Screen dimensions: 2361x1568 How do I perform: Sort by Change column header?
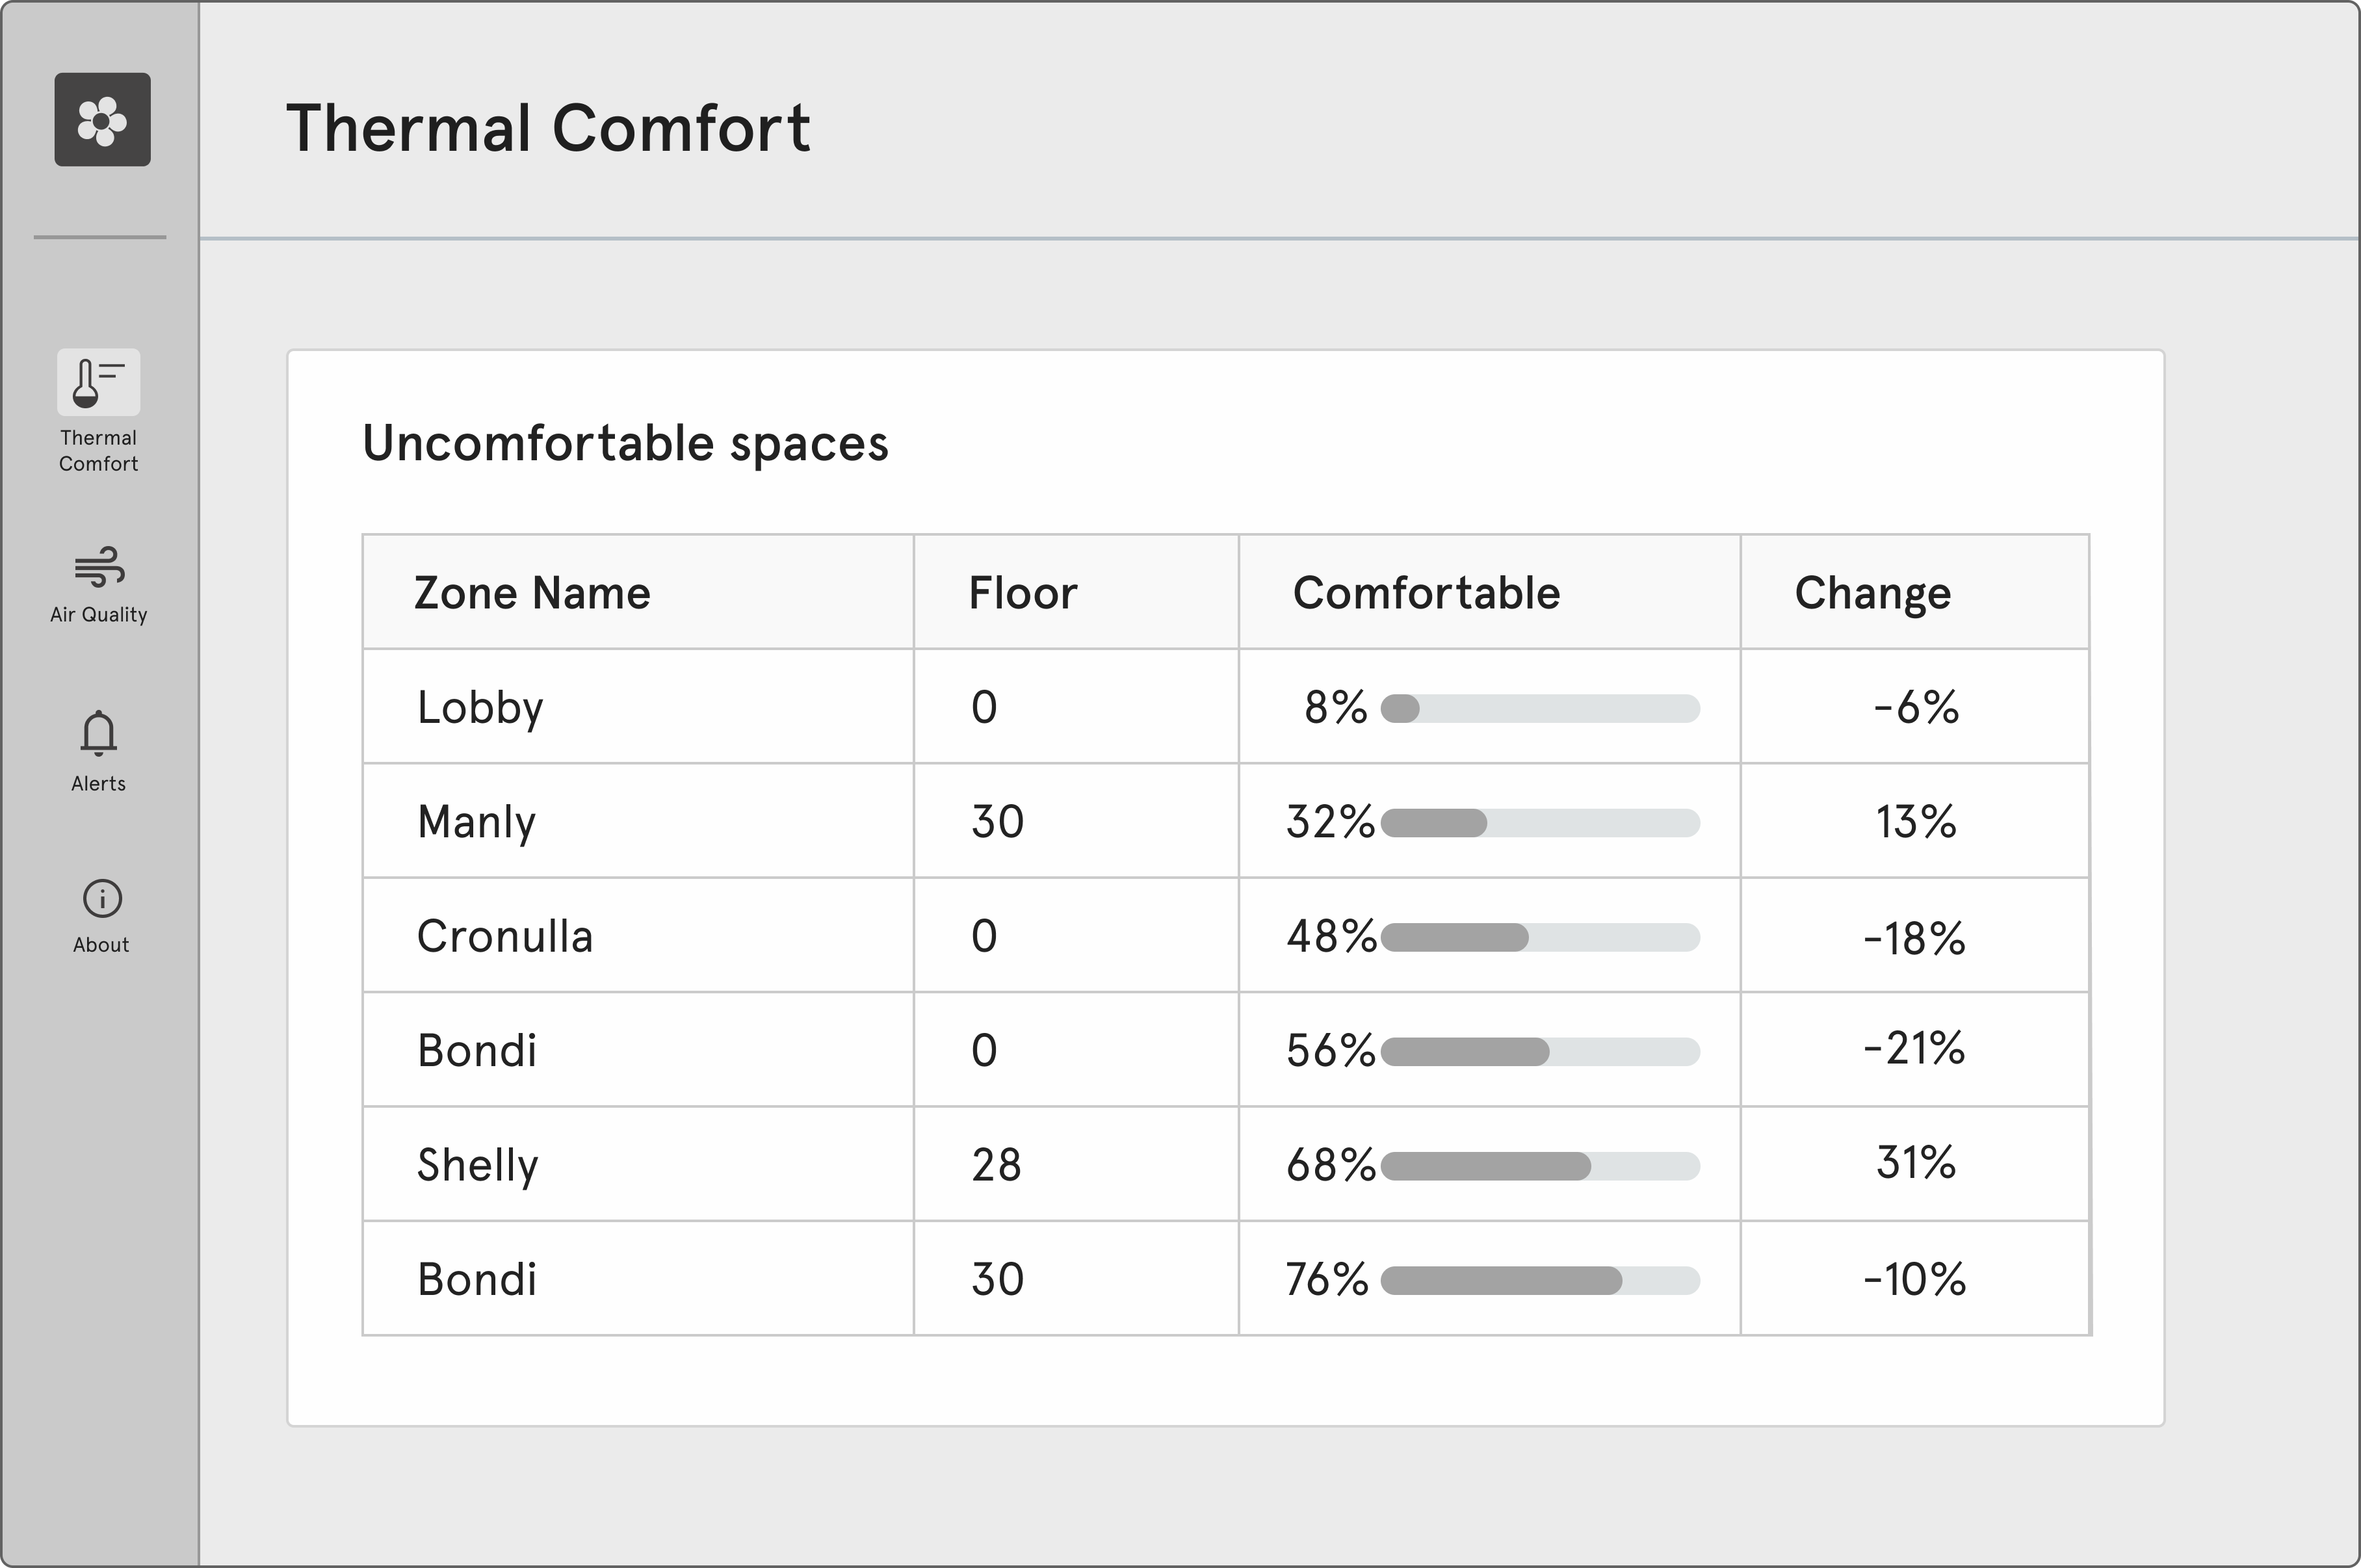(x=1872, y=594)
